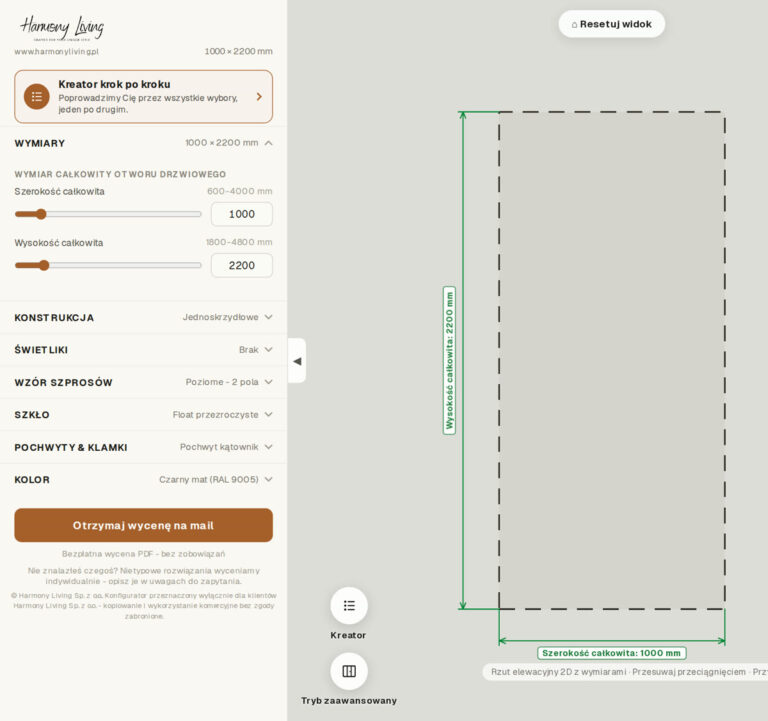The height and width of the screenshot is (721, 768).
Task: Expand the KONSTRUKCJA section
Action: tap(144, 317)
